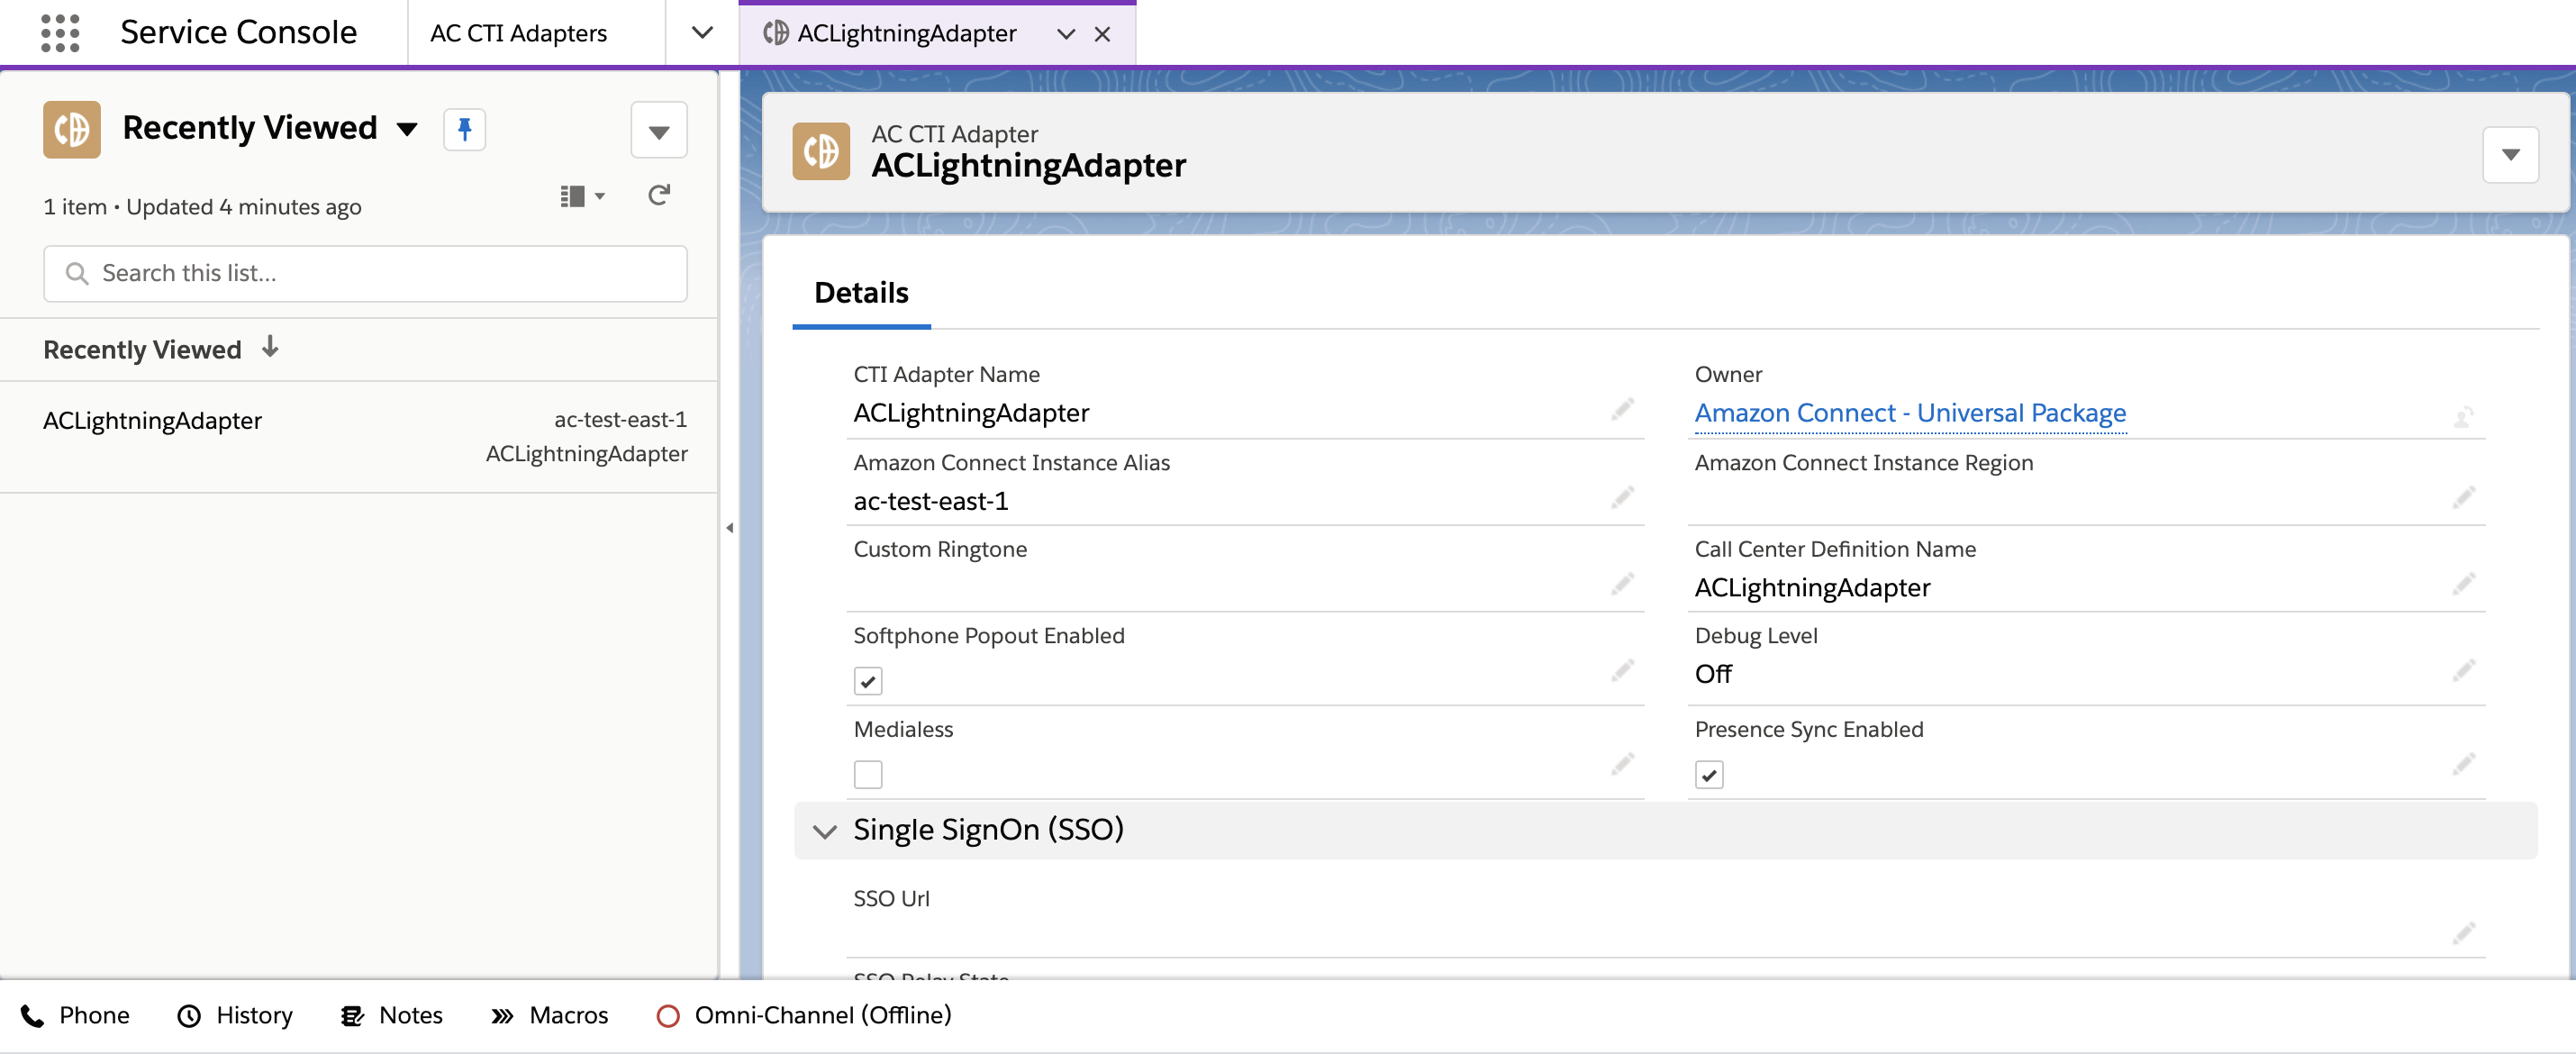Image resolution: width=2576 pixels, height=1054 pixels.
Task: Collapse the split view side panel
Action: click(730, 527)
